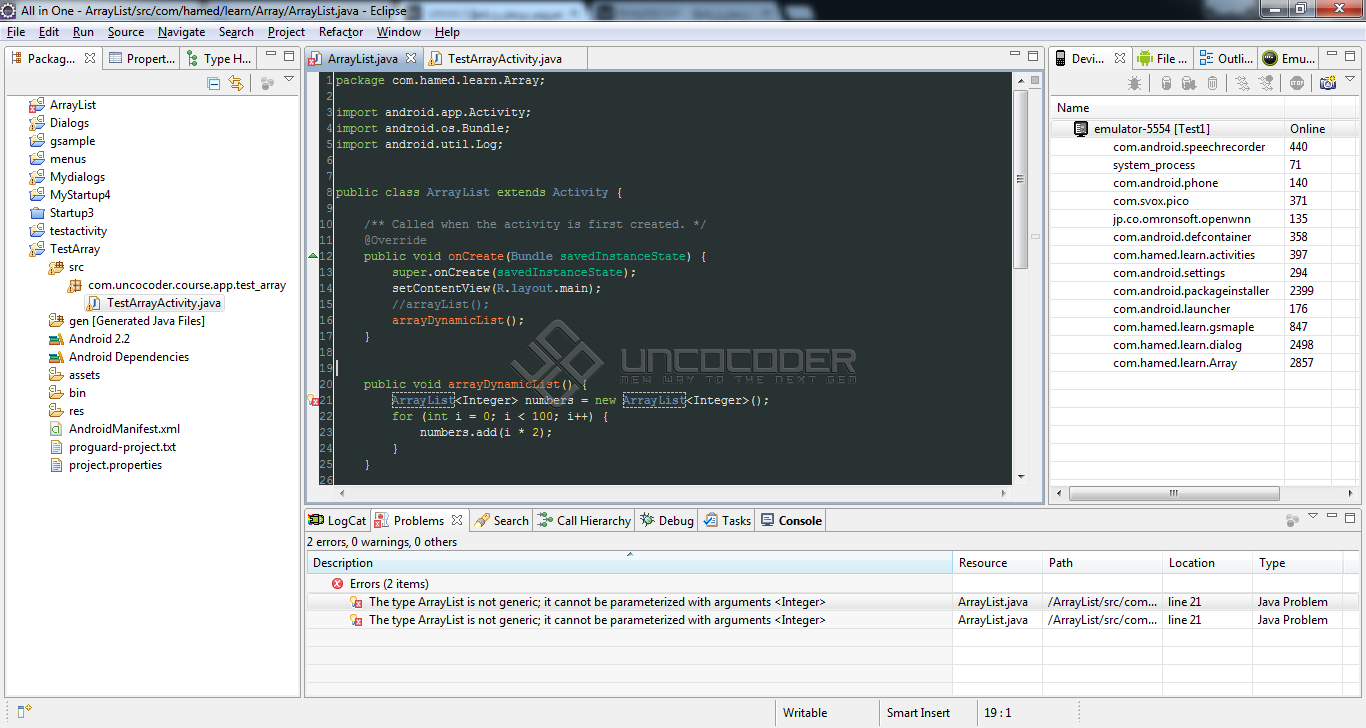Screen dimensions: 1366x728
Task: Collapse All in Package Explorer
Action: [214, 84]
